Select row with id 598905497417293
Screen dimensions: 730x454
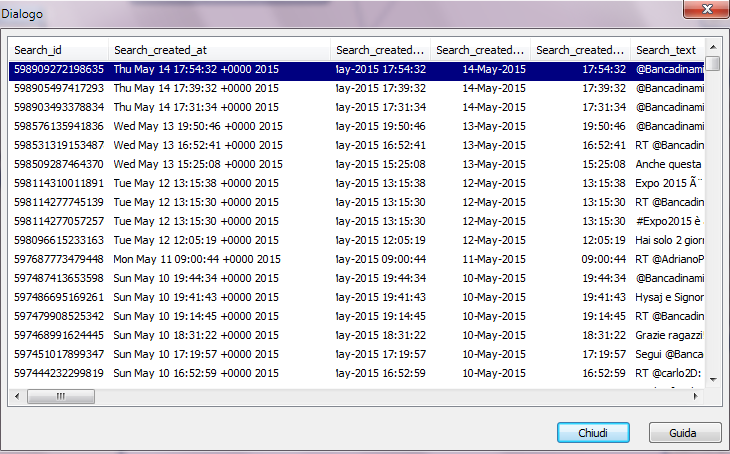point(356,88)
